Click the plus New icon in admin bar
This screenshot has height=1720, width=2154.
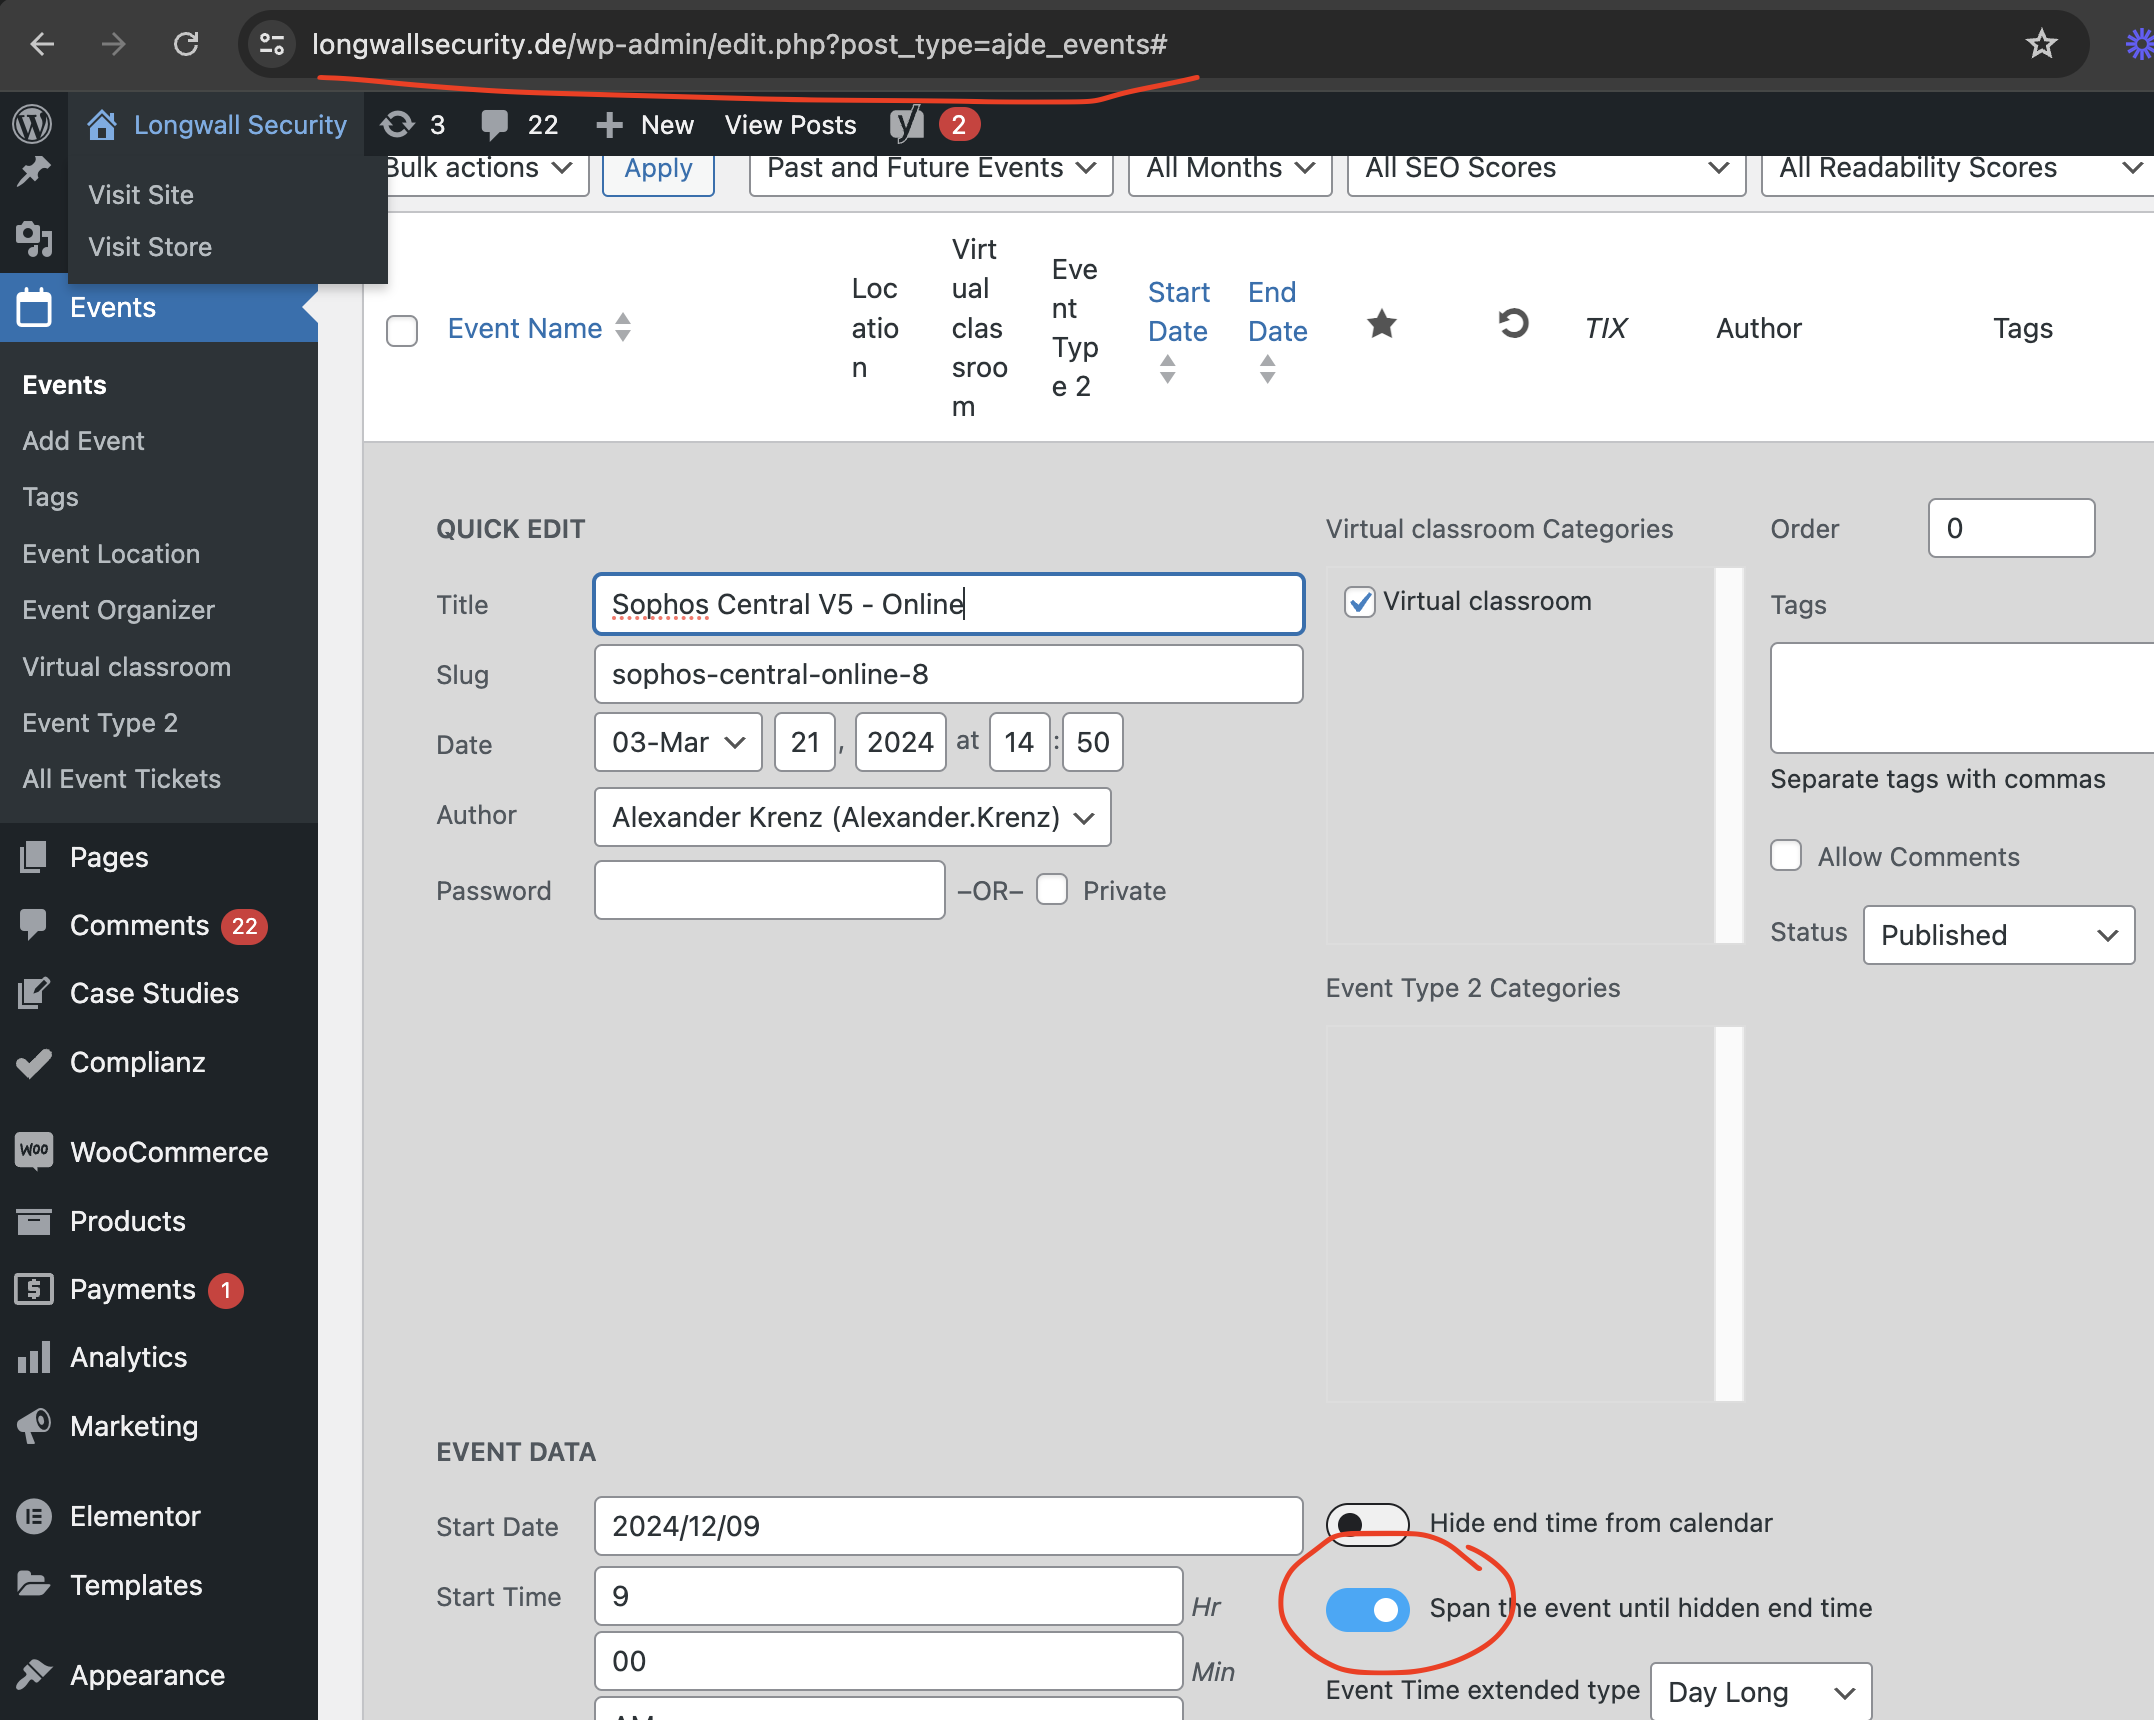[609, 125]
